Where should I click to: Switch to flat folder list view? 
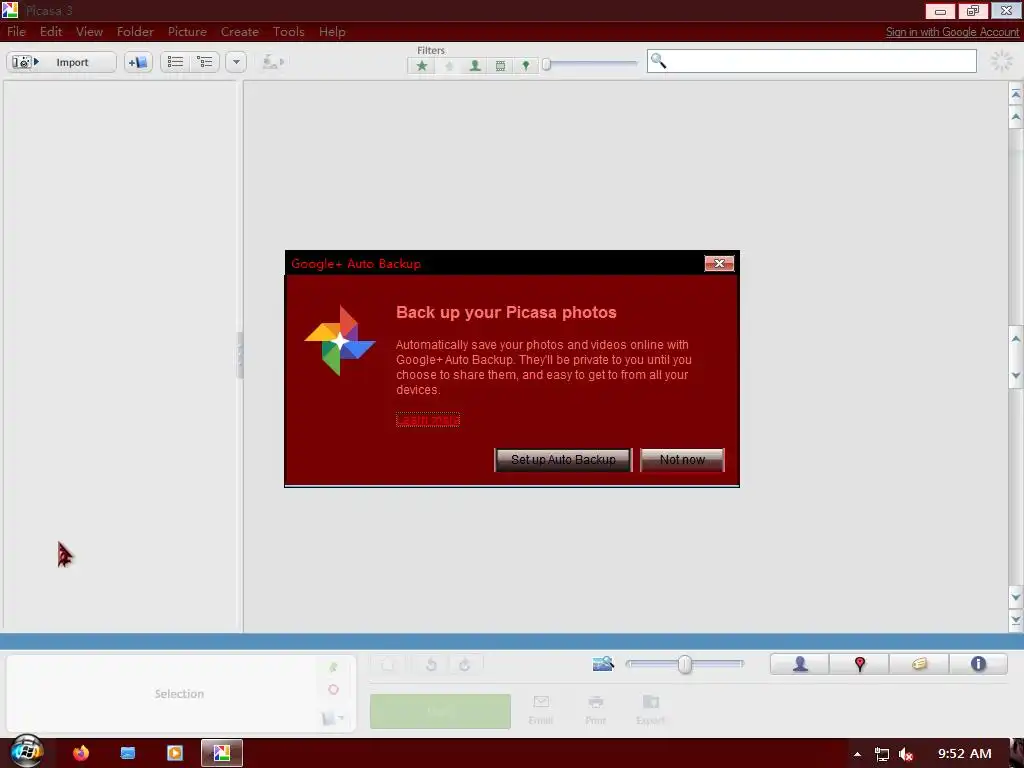pyautogui.click(x=175, y=62)
